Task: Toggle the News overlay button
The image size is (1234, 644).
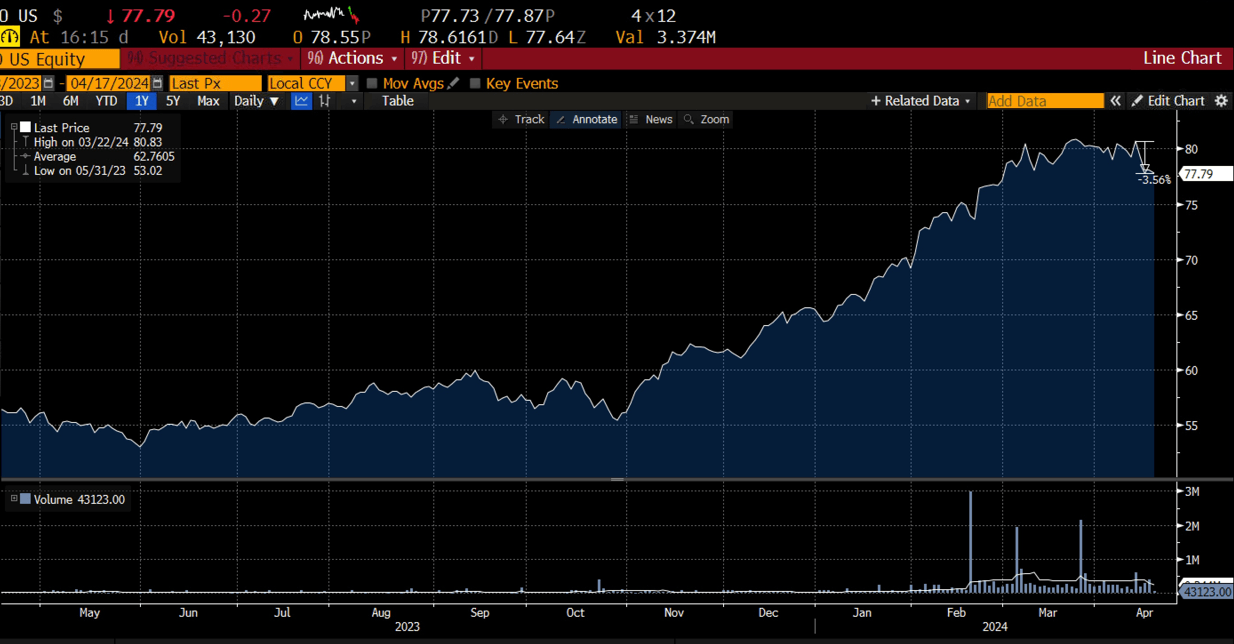Action: click(x=650, y=119)
